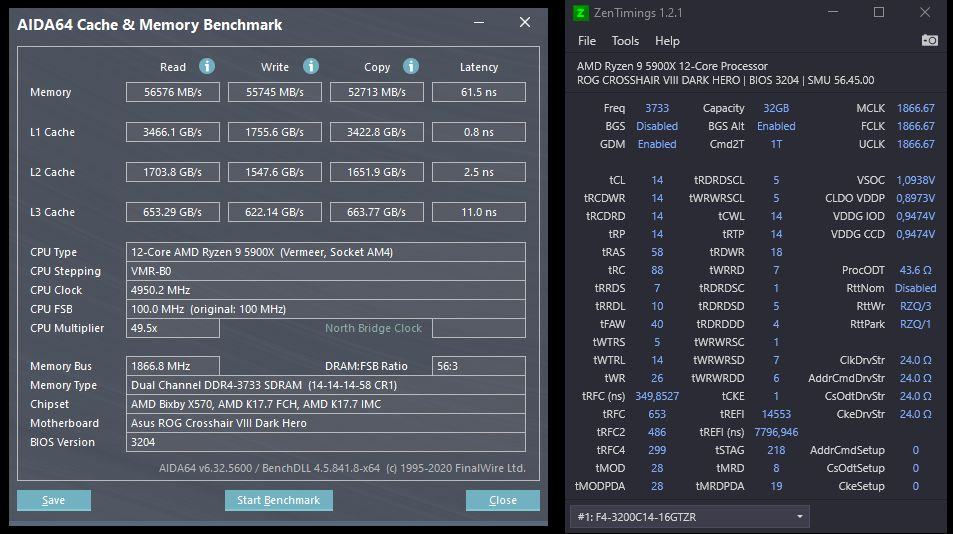Click the Write info icon in AIDA64
Screen dimensions: 953x534
311,66
